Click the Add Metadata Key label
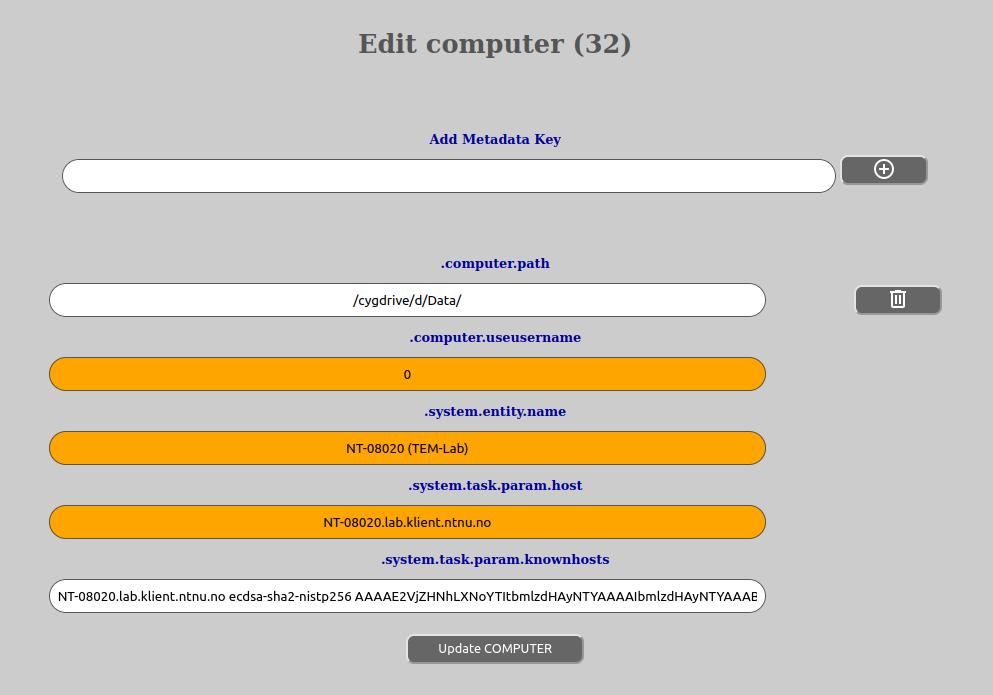Screen dimensions: 993x695 point(495,139)
